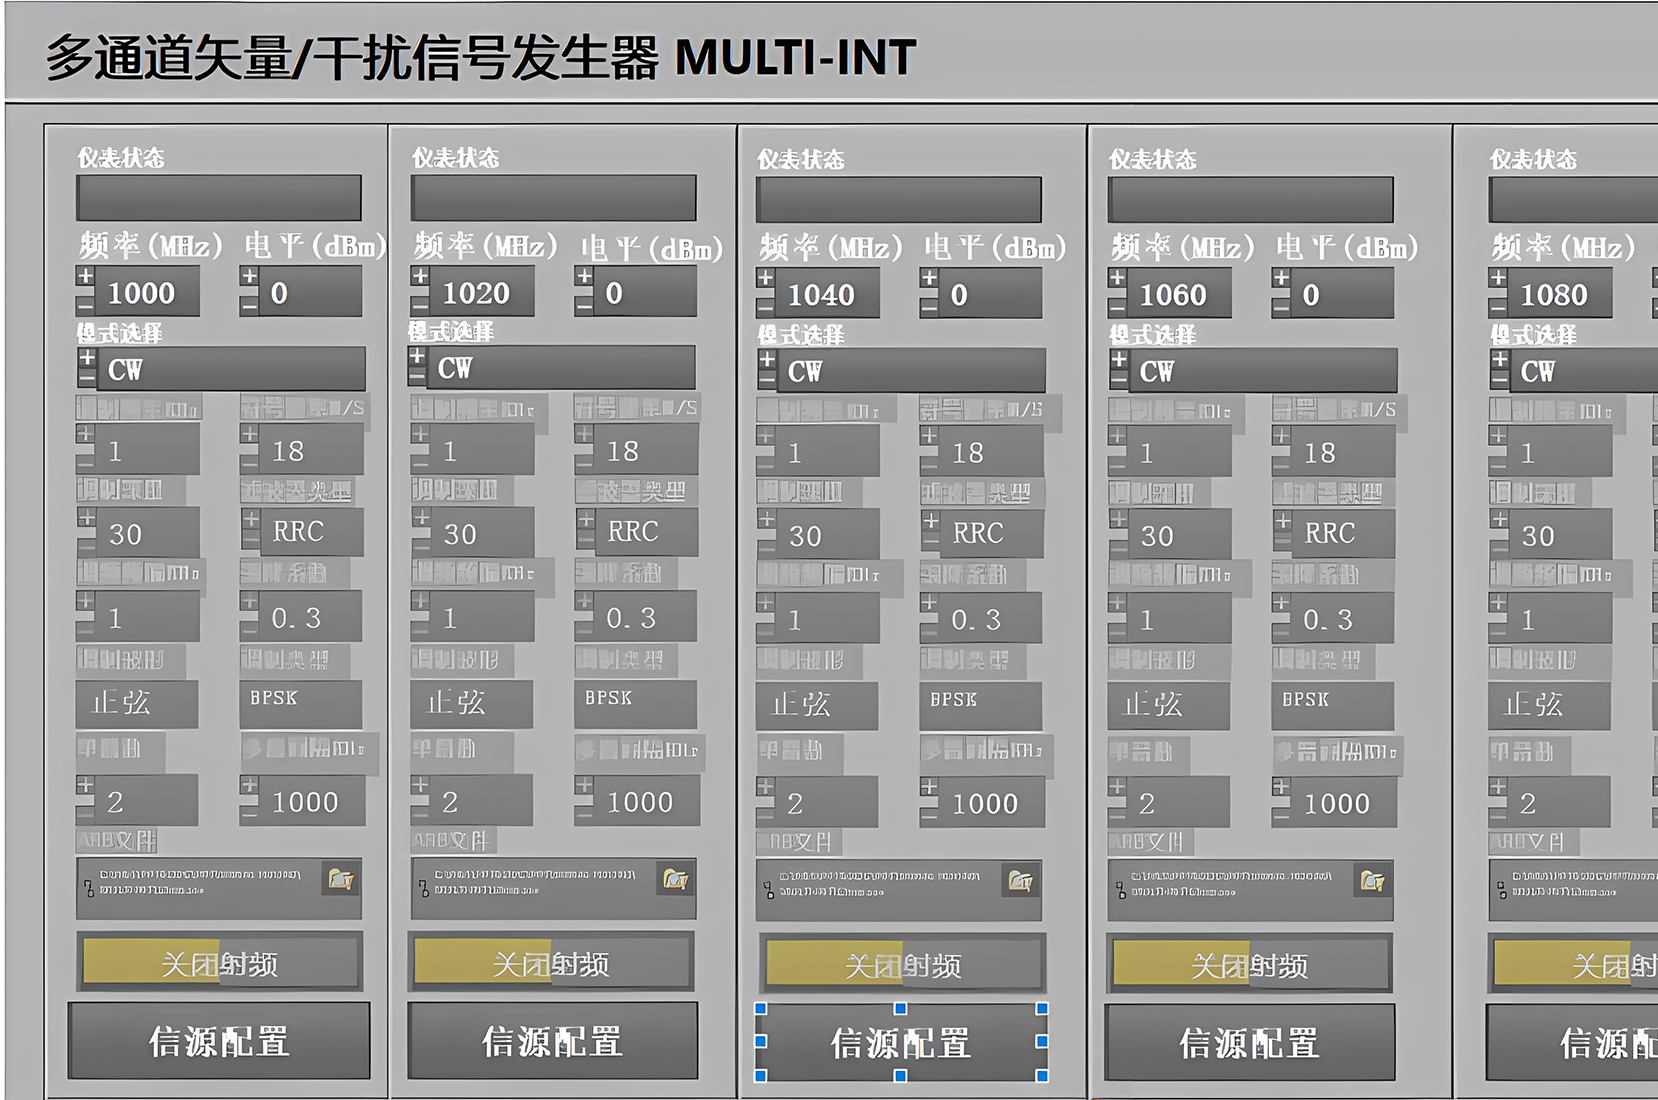The height and width of the screenshot is (1100, 1658).
Task: Click the 仪表状态 status box in 1020 MHz channel
Action: click(553, 198)
